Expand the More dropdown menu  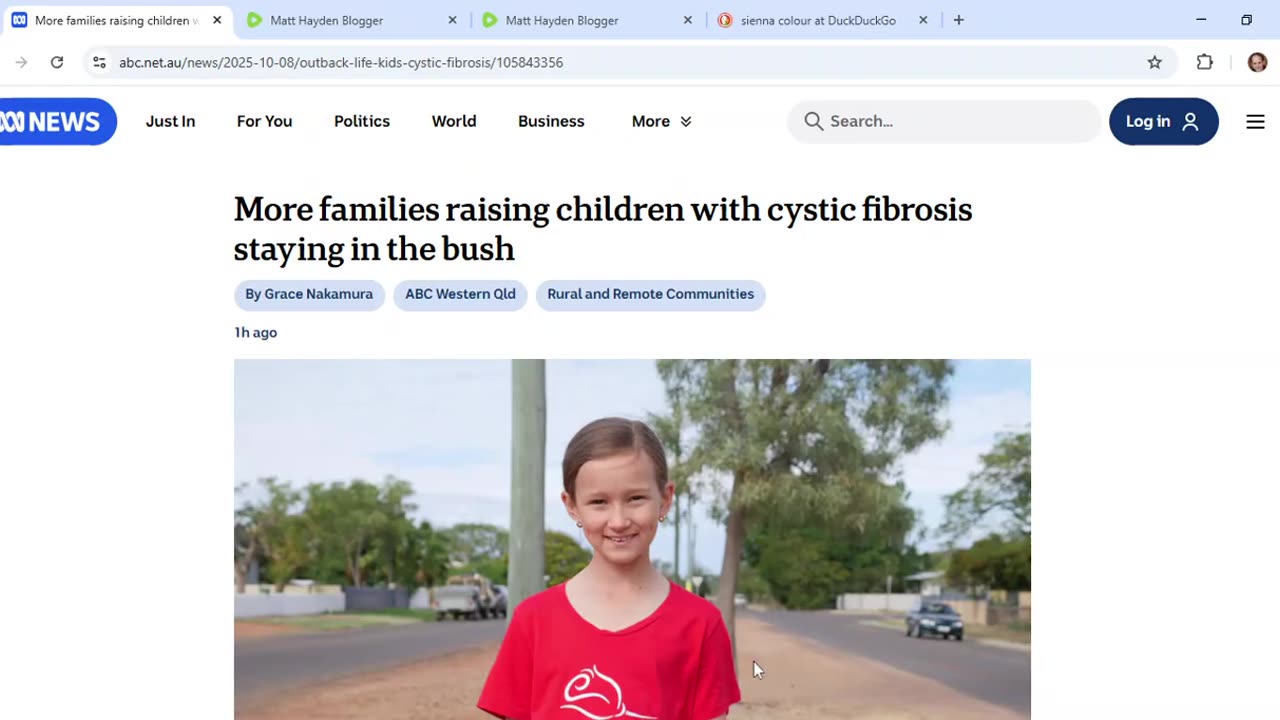(661, 121)
